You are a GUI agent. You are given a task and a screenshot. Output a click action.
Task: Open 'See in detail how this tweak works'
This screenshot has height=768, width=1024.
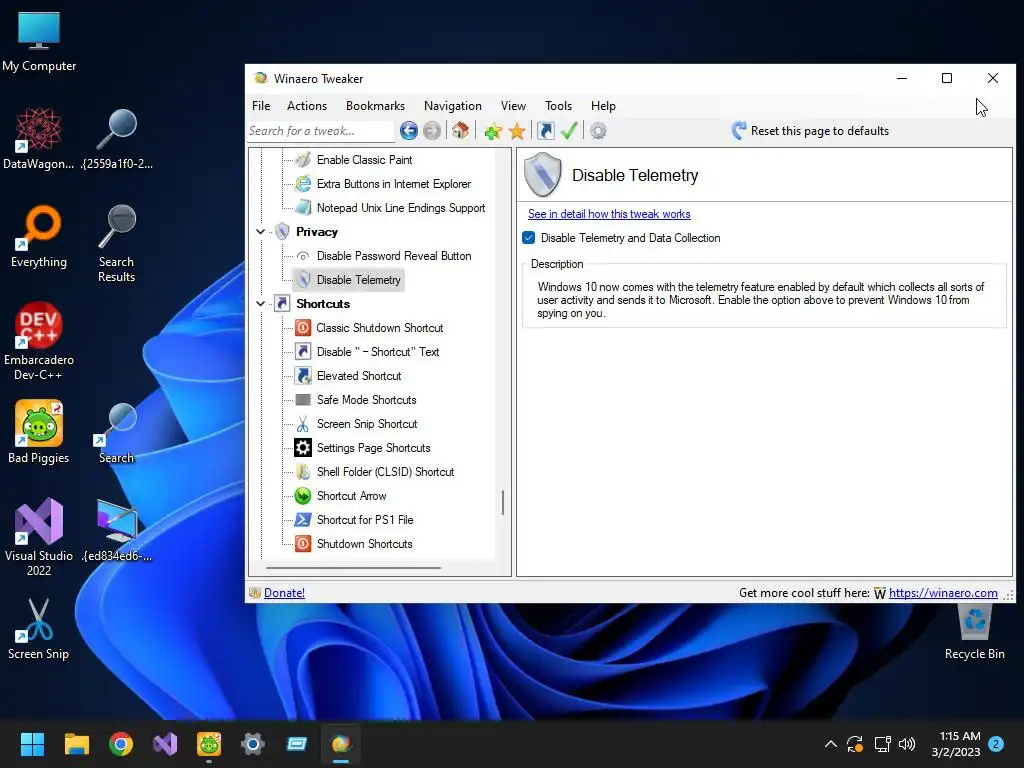[609, 214]
